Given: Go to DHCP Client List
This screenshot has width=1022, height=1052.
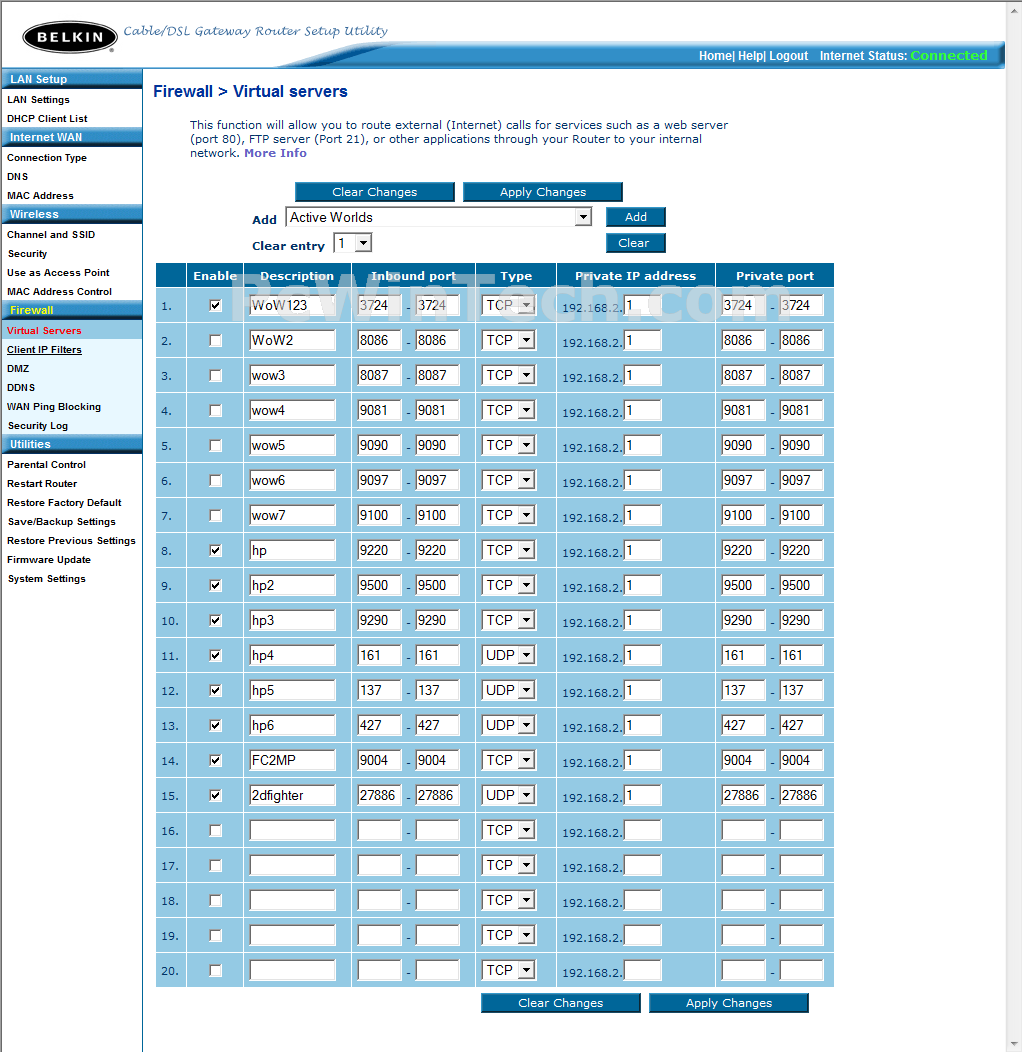Looking at the screenshot, I should click(x=47, y=118).
